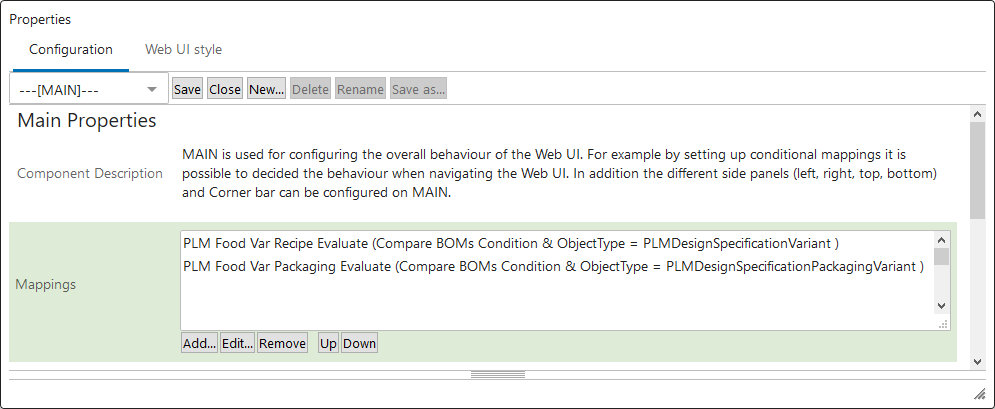Switch to the Web UI style tab
Viewport: 995px width, 409px height.
(183, 49)
